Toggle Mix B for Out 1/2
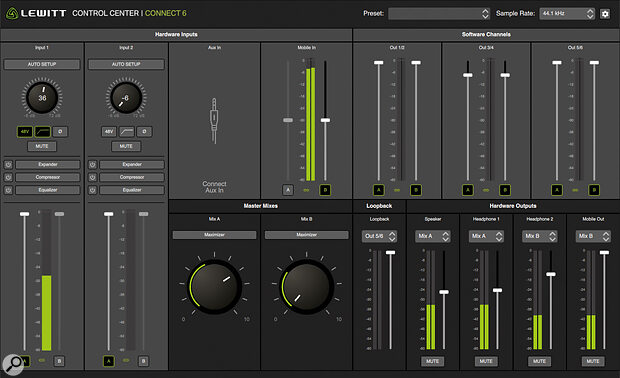The width and height of the screenshot is (620, 378). click(x=416, y=190)
